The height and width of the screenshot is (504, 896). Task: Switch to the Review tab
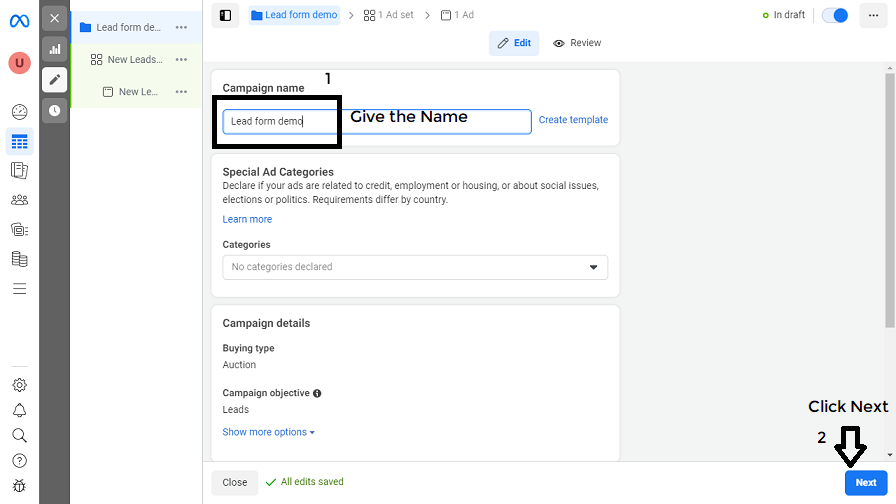[577, 43]
